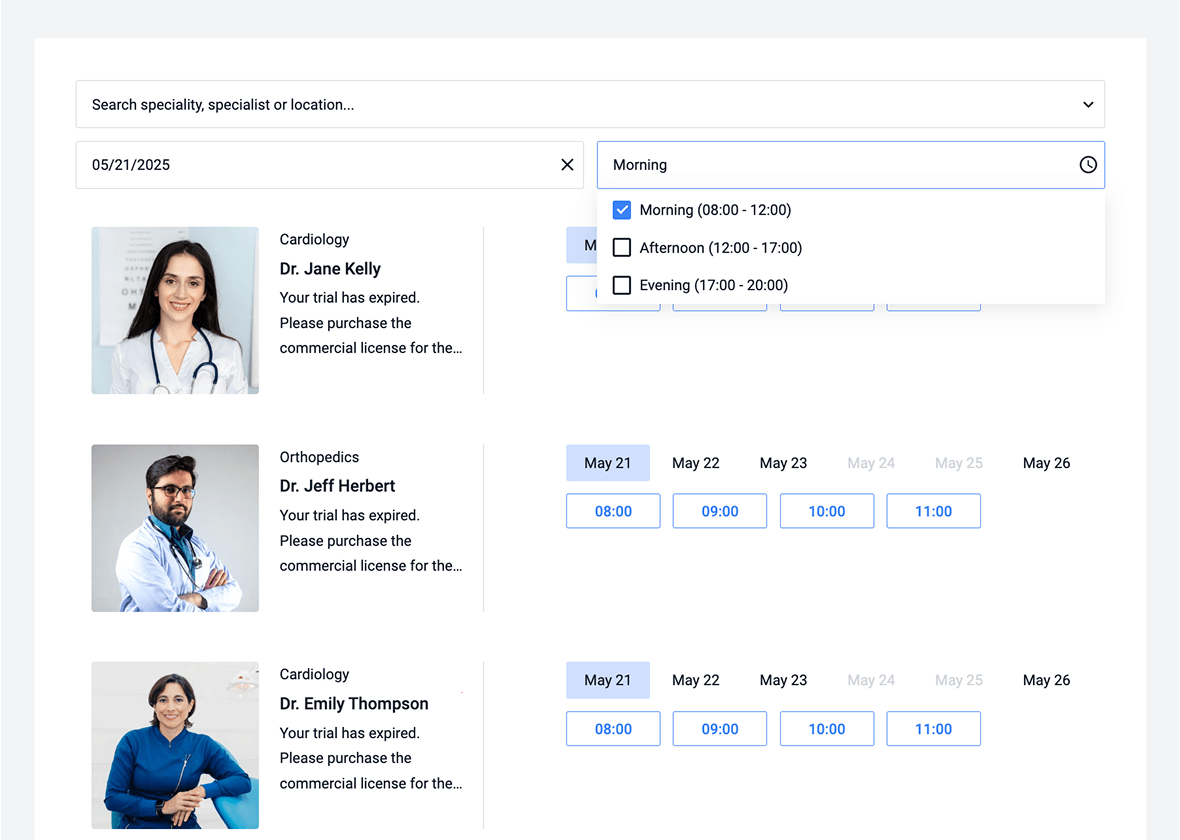Choose the 10:00 slot for Dr. Jeff Herbert

pos(827,511)
